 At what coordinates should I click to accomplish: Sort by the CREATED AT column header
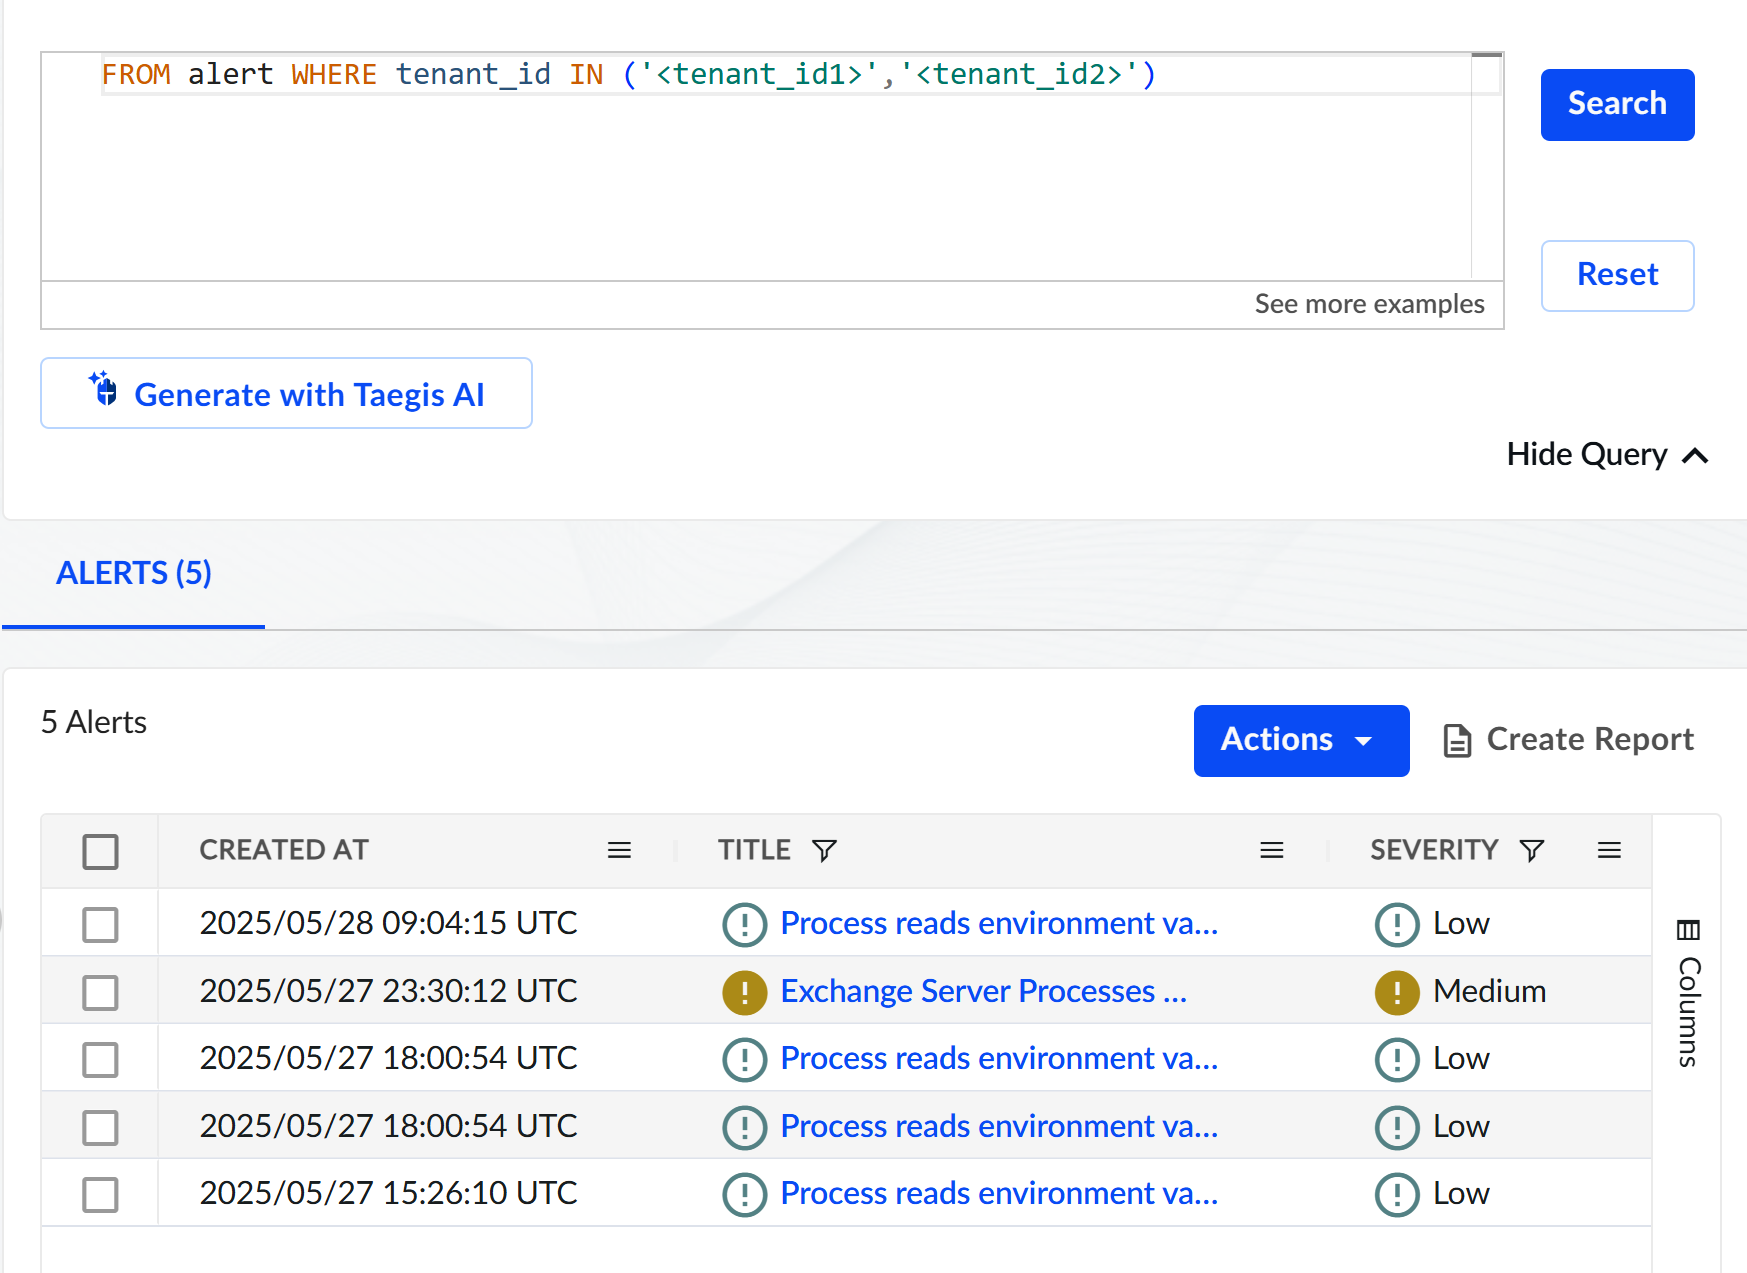click(284, 850)
